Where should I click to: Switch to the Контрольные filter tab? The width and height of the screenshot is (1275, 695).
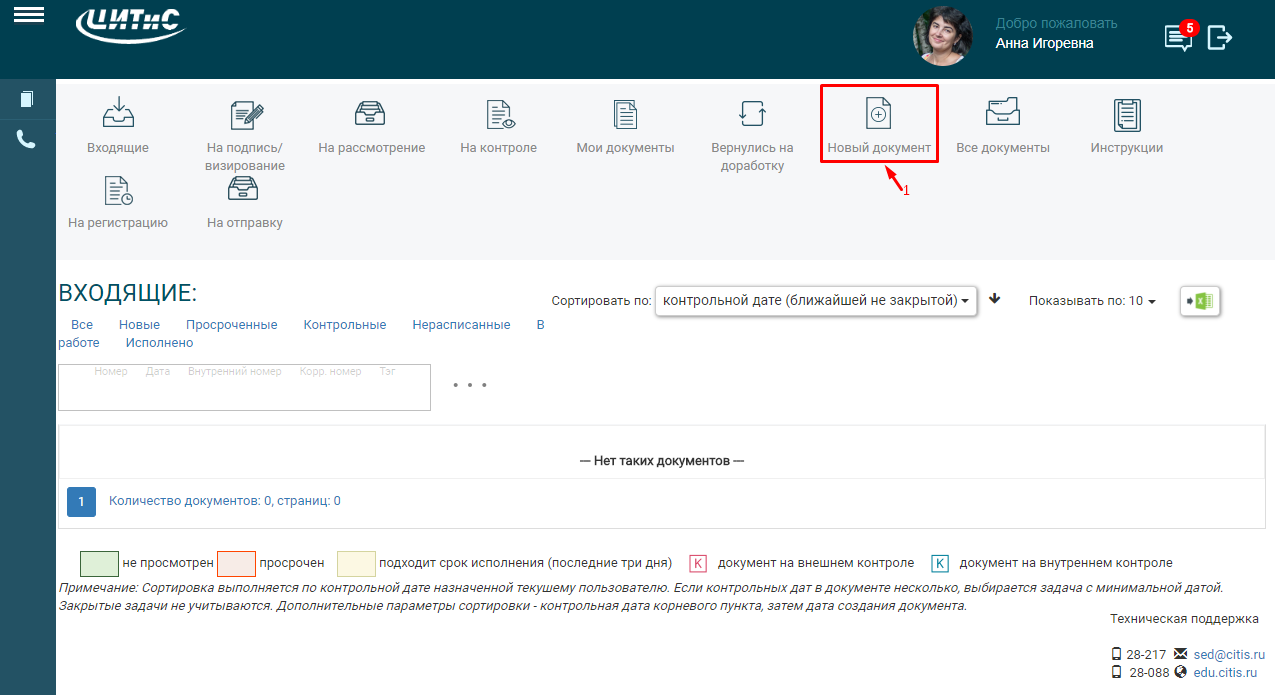tap(344, 325)
